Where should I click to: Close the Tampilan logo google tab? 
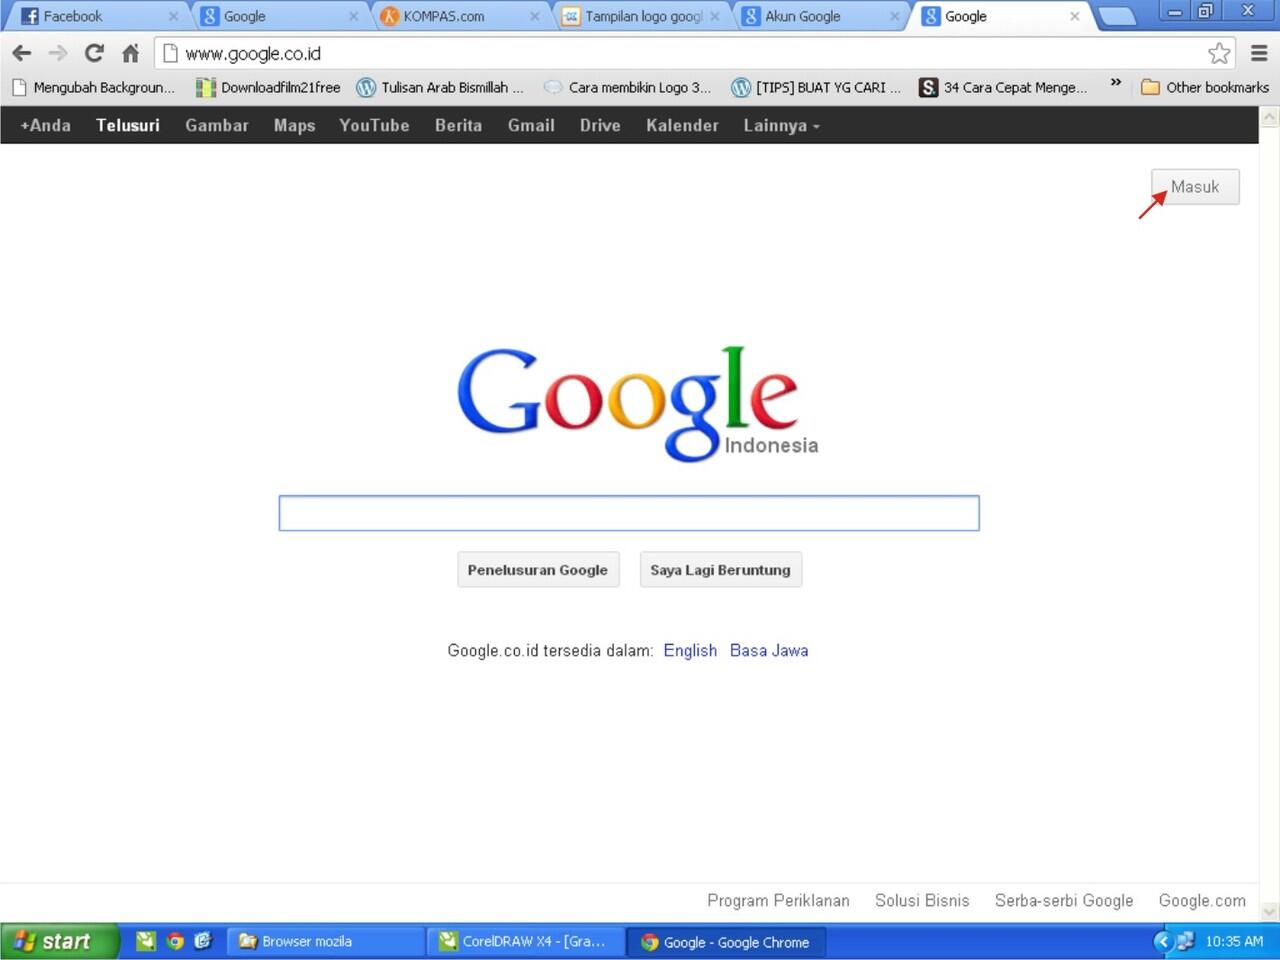(x=714, y=16)
